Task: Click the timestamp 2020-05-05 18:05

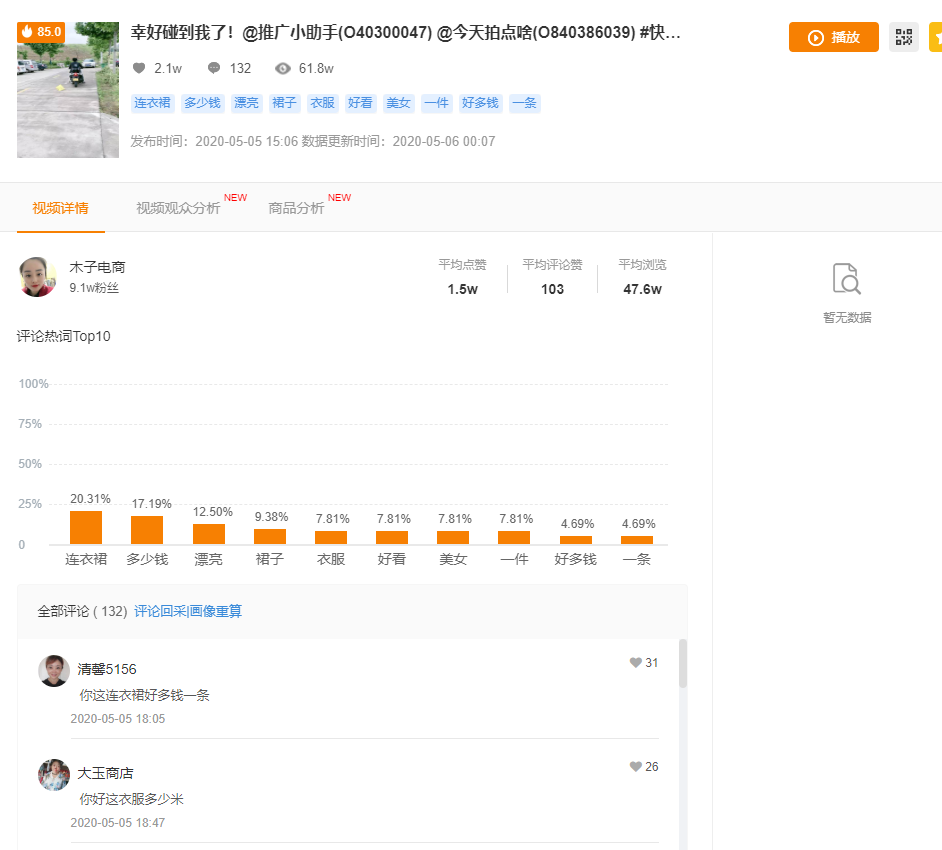Action: click(118, 719)
